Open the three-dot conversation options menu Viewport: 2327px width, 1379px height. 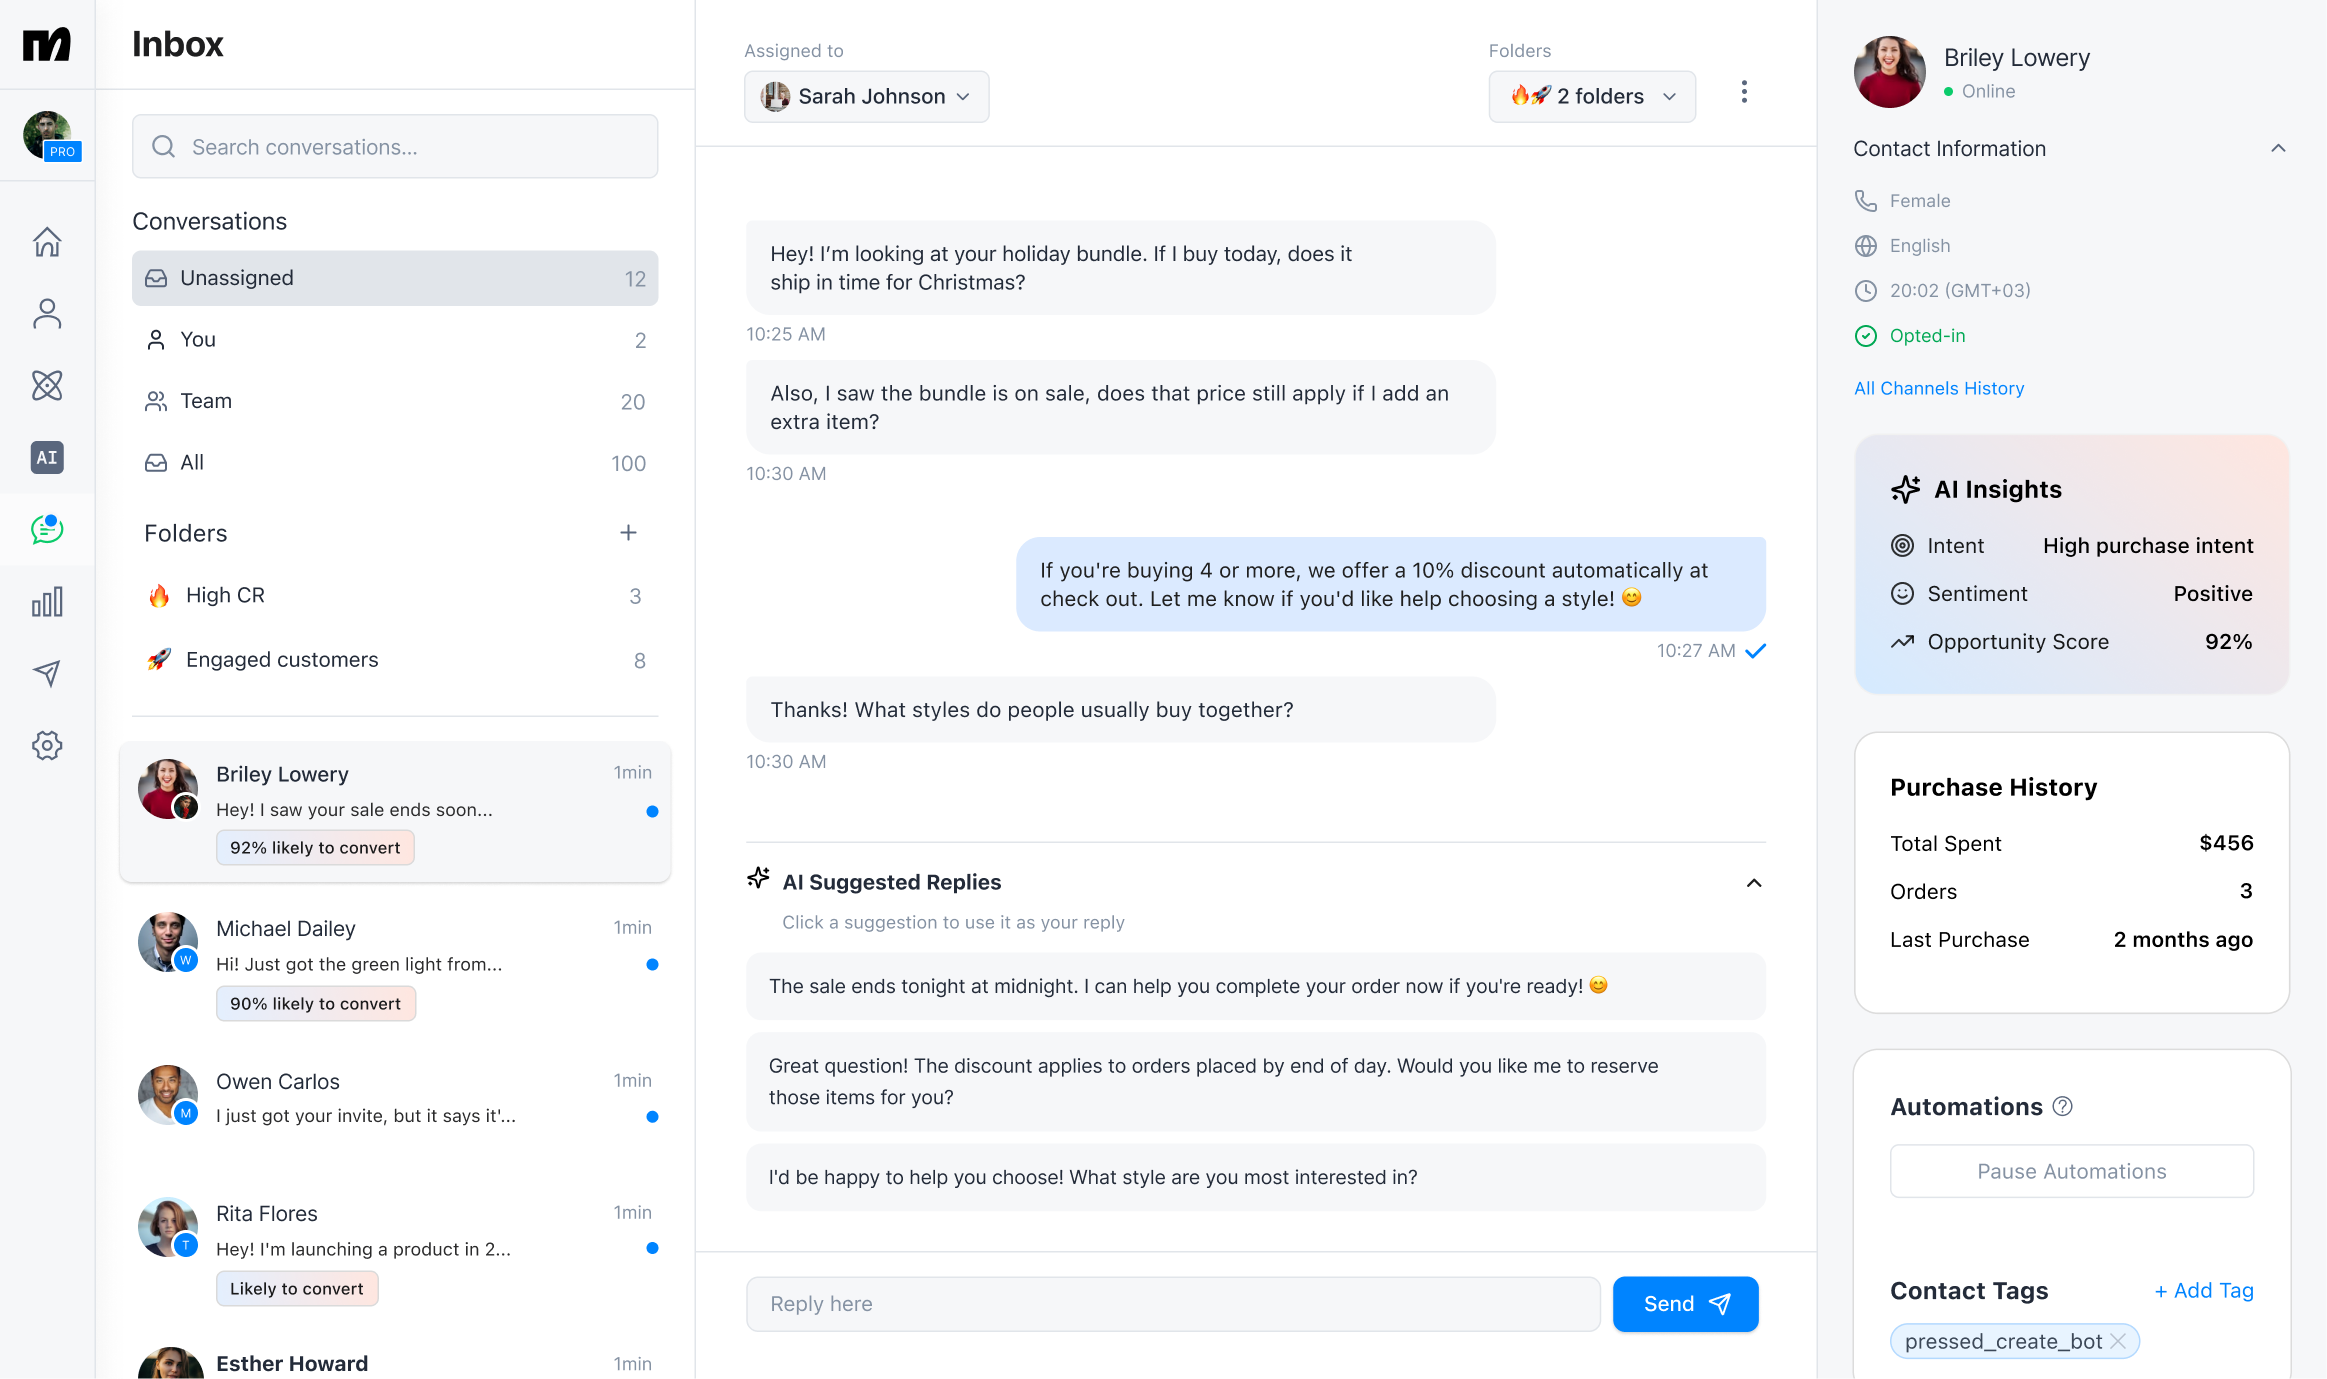1744,92
